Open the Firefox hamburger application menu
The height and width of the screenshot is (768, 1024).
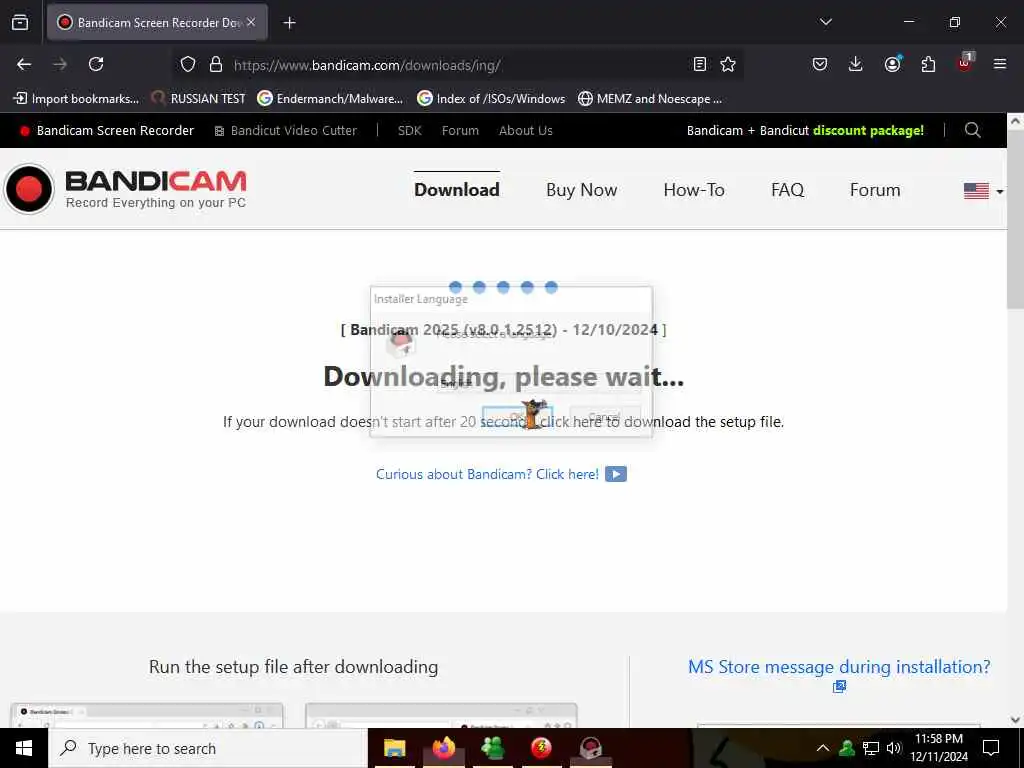tap(999, 64)
